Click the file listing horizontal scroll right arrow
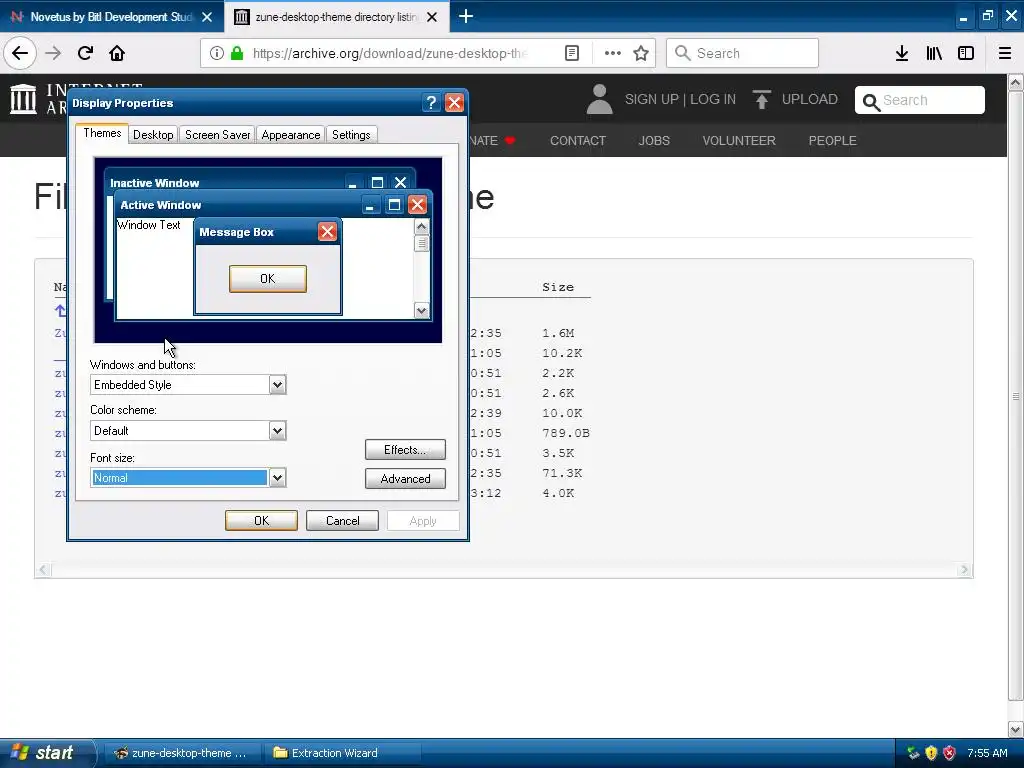This screenshot has width=1024, height=768. pyautogui.click(x=964, y=569)
